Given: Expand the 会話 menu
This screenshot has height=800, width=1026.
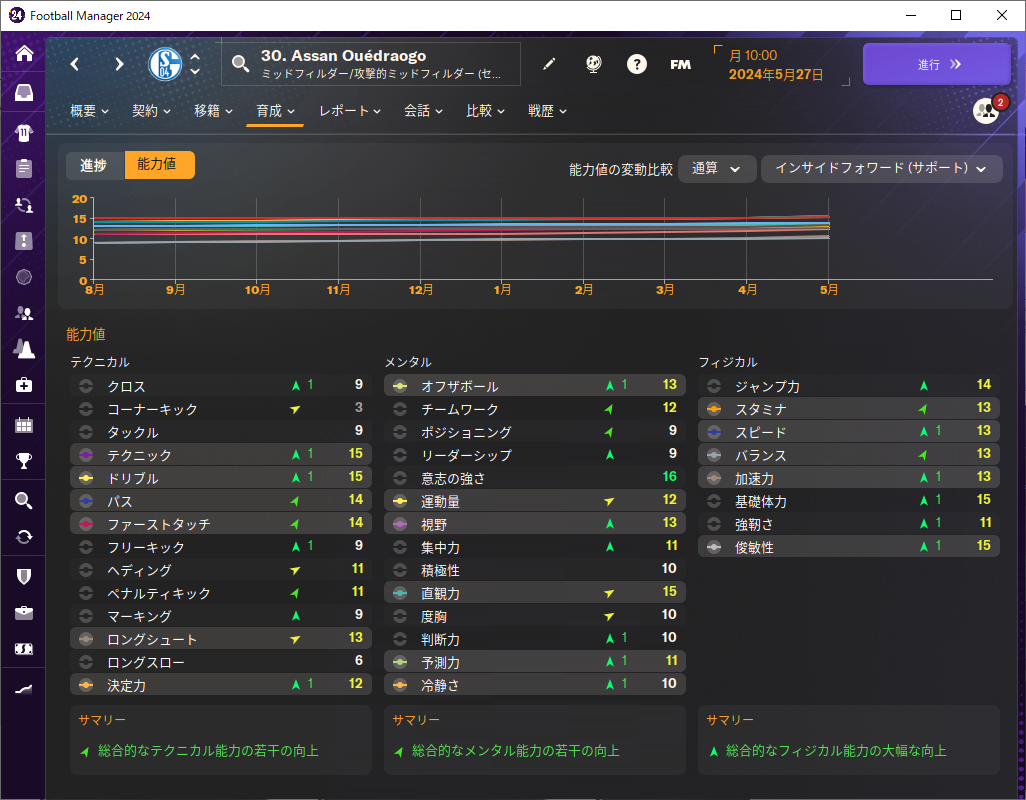Looking at the screenshot, I should pyautogui.click(x=423, y=111).
